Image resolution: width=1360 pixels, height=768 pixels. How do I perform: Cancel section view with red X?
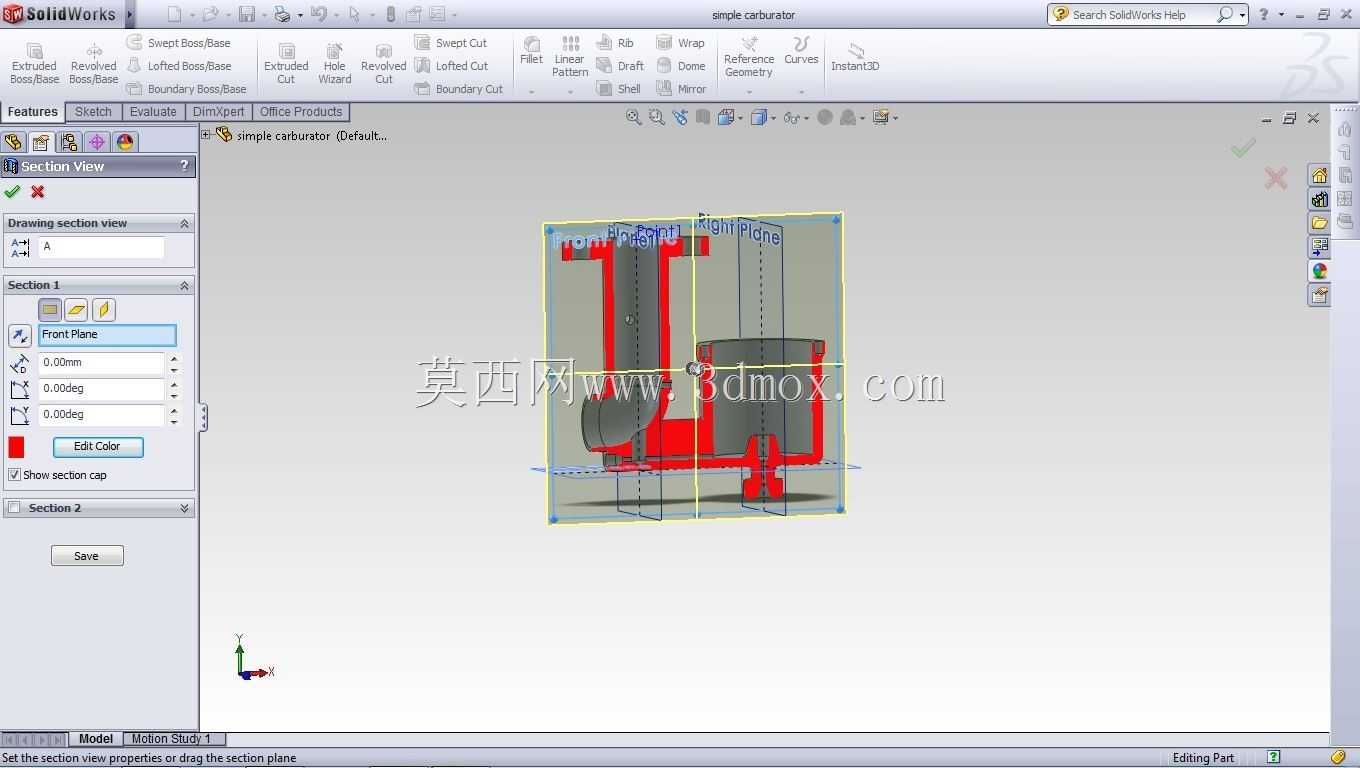coord(38,192)
